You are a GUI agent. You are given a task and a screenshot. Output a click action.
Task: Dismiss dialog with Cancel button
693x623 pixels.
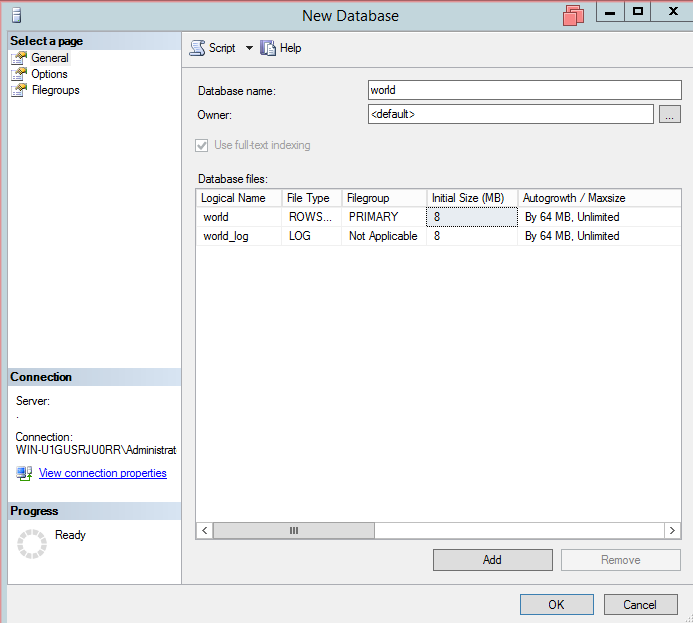tap(640, 604)
